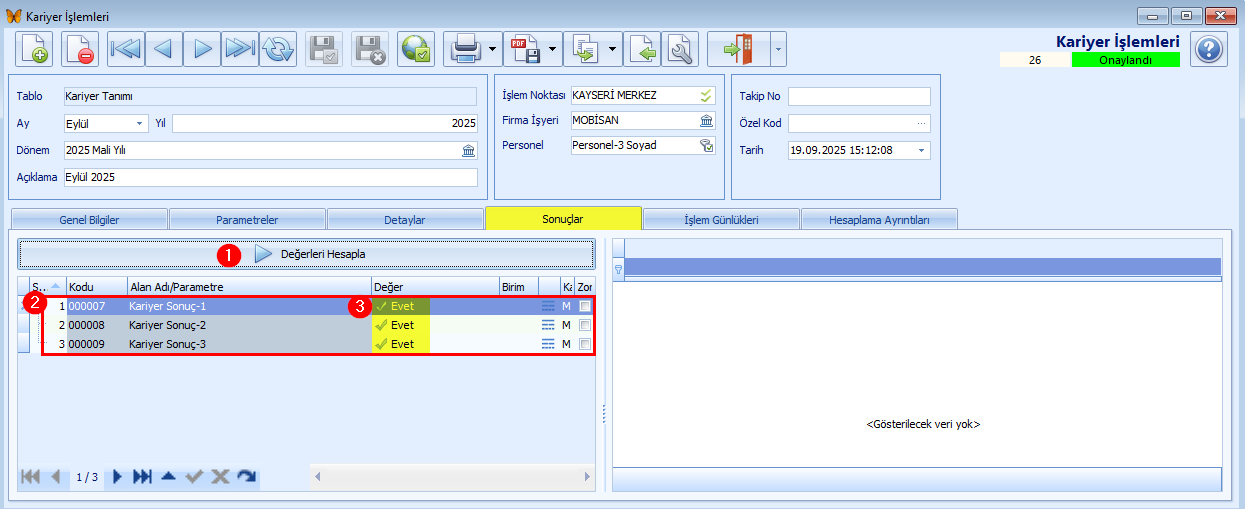The height and width of the screenshot is (509, 1245).
Task: Open the dropdown next to exit door
Action: click(778, 49)
